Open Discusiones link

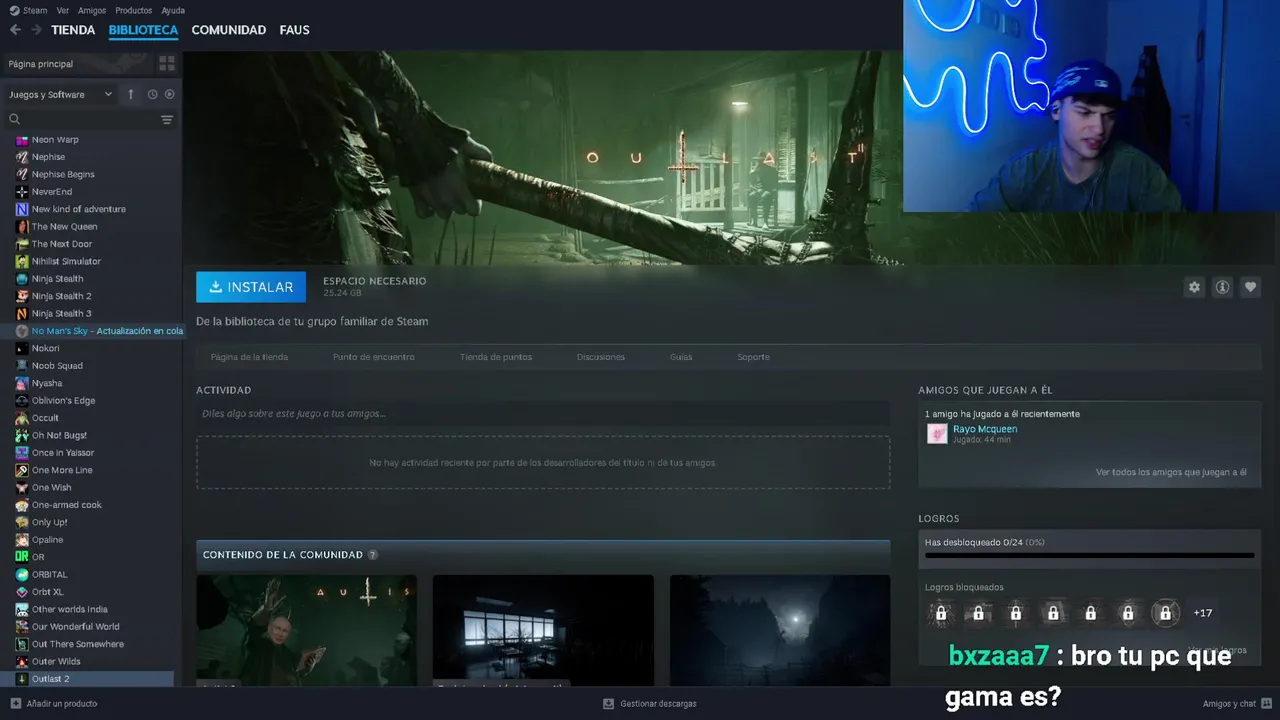pyautogui.click(x=601, y=357)
